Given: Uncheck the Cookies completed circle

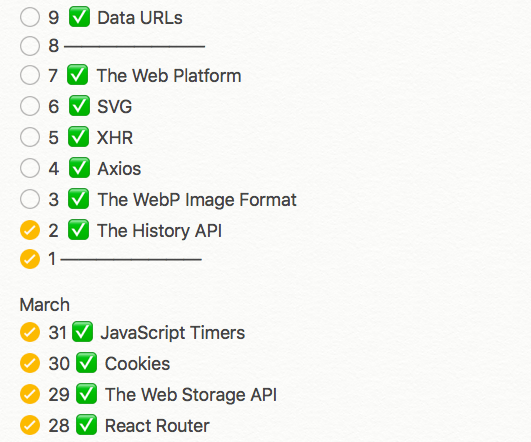Looking at the screenshot, I should (30, 363).
